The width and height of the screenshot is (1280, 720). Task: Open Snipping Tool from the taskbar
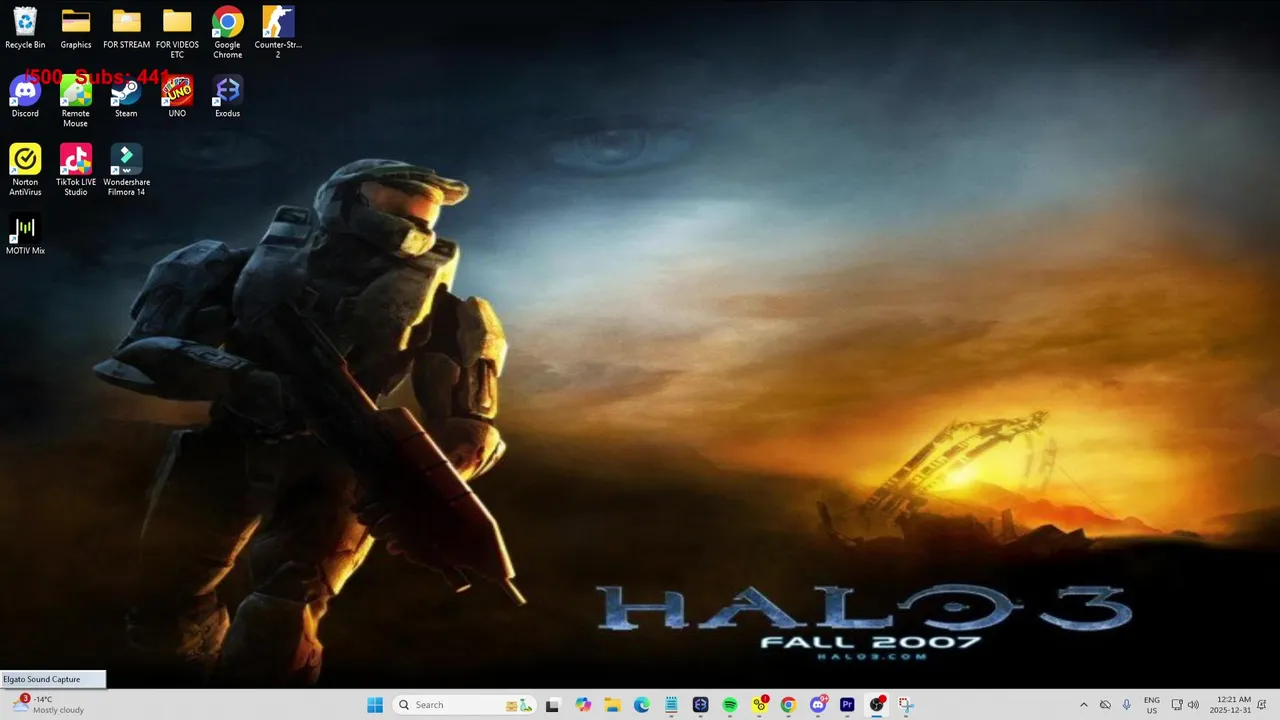(907, 705)
